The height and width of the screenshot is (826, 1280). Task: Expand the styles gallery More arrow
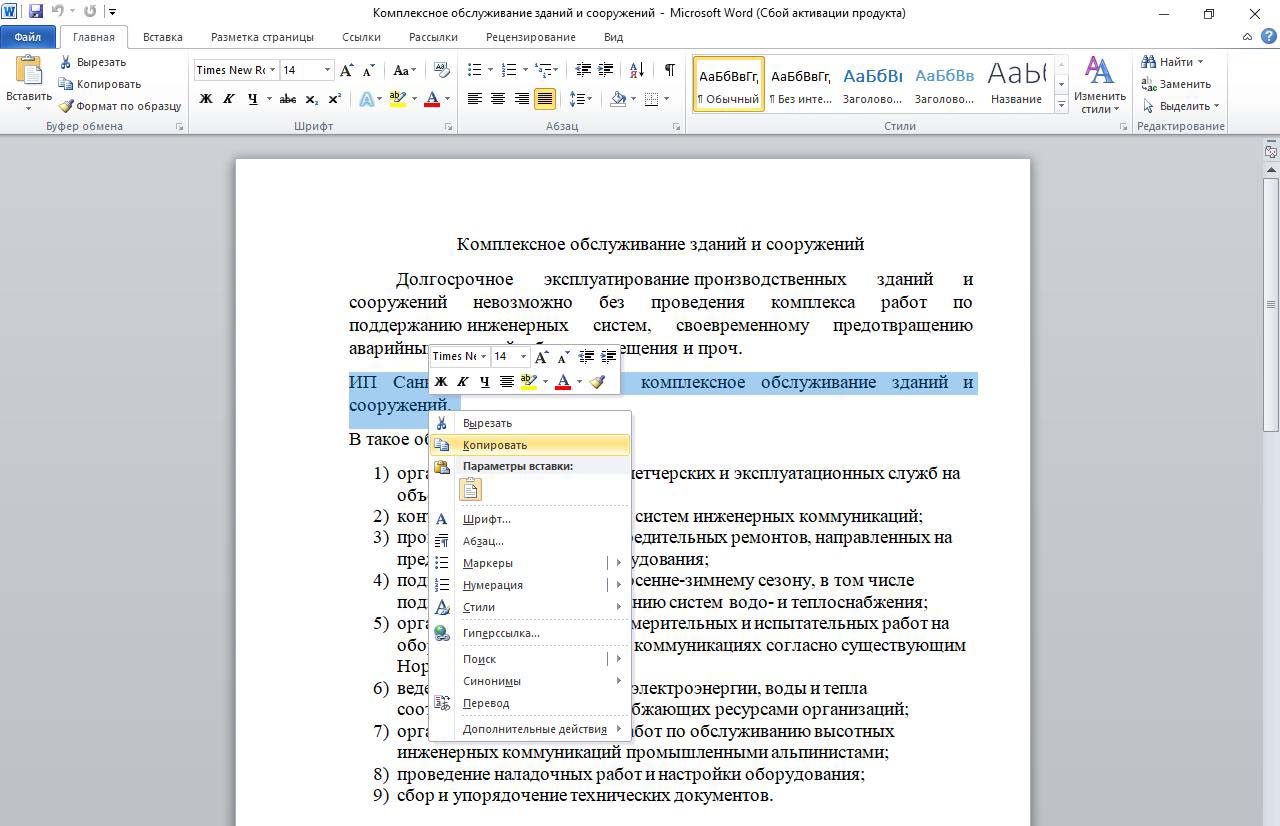tap(1061, 105)
